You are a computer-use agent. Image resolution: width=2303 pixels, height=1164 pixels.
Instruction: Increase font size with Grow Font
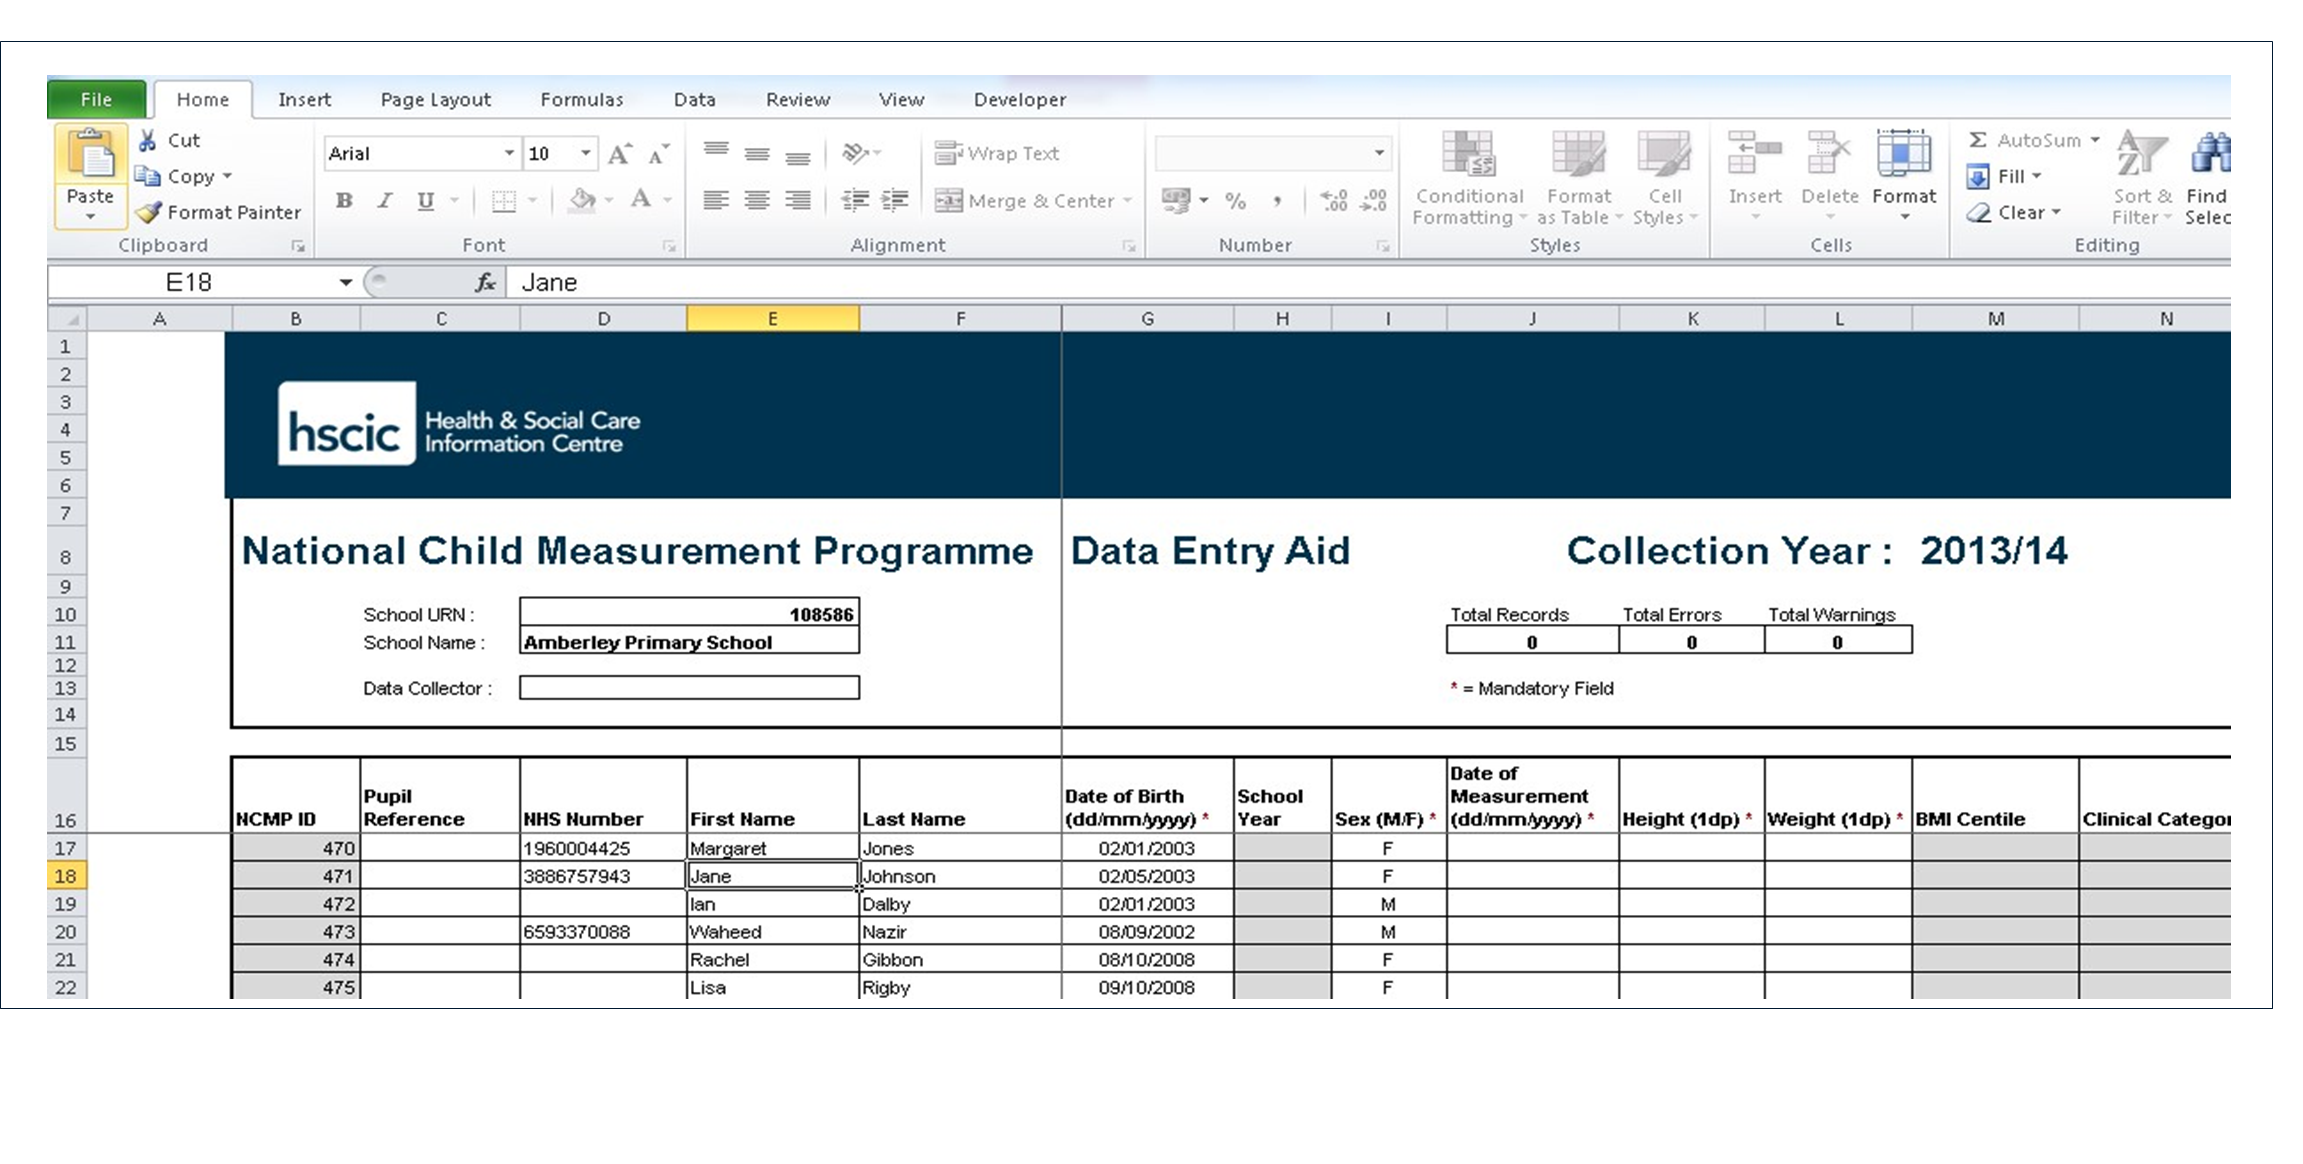(620, 154)
